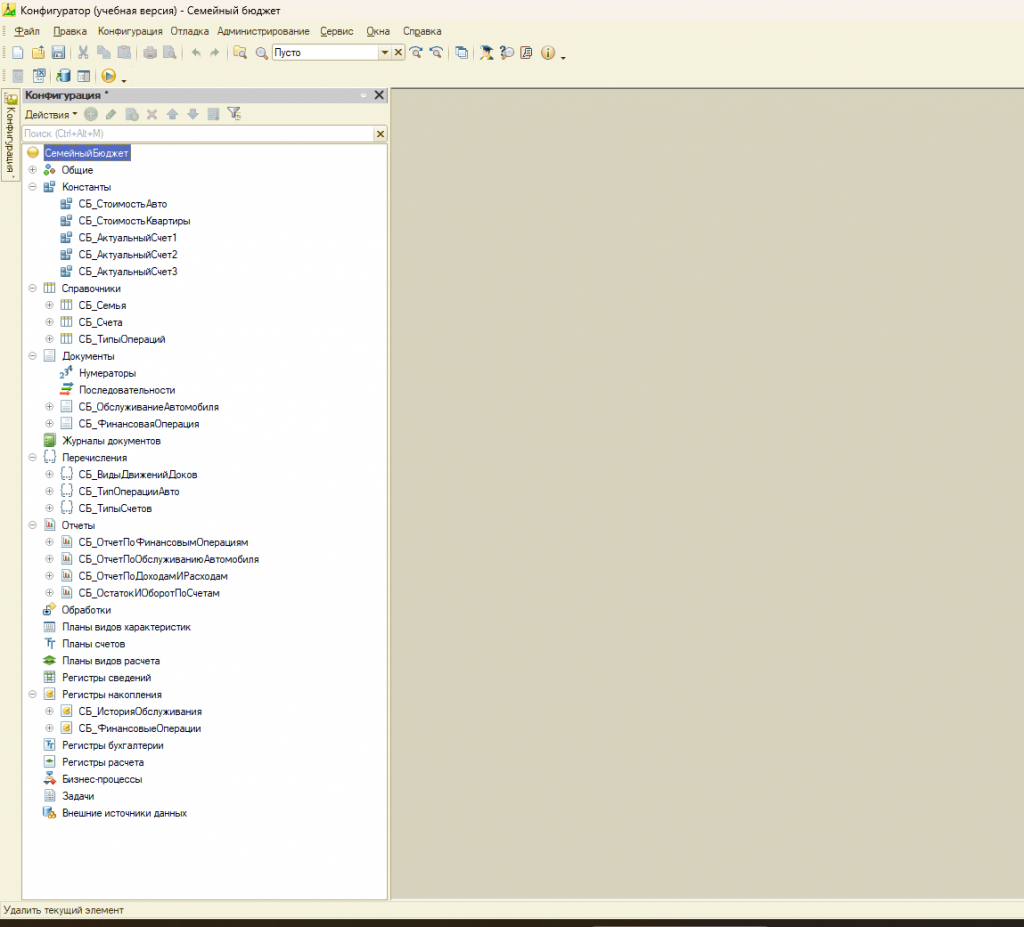Viewport: 1024px width, 927px height.
Task: Click the vertical Конфигурация side tab
Action: [10, 135]
